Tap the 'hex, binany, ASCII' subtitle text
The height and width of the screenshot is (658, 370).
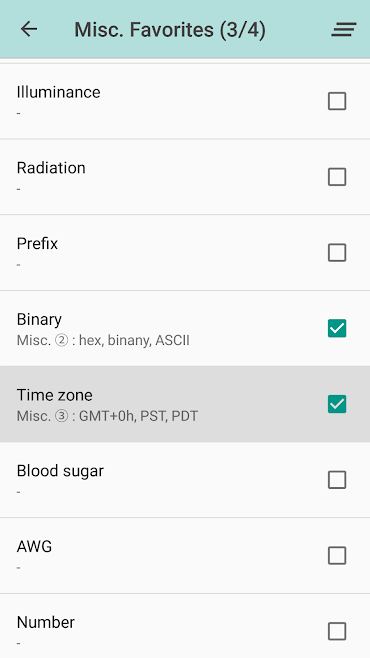(134, 340)
